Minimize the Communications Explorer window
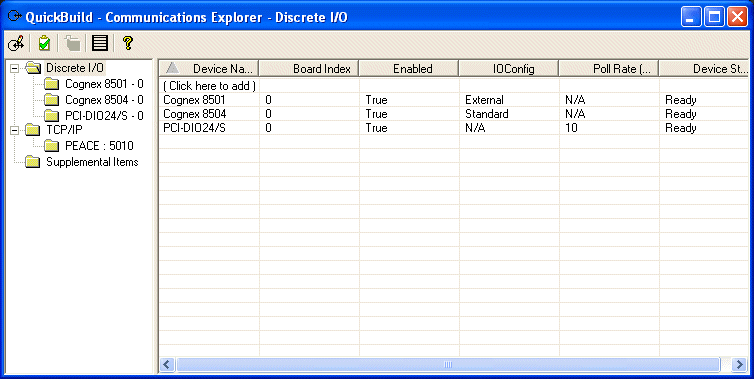This screenshot has height=379, width=754. [x=691, y=17]
